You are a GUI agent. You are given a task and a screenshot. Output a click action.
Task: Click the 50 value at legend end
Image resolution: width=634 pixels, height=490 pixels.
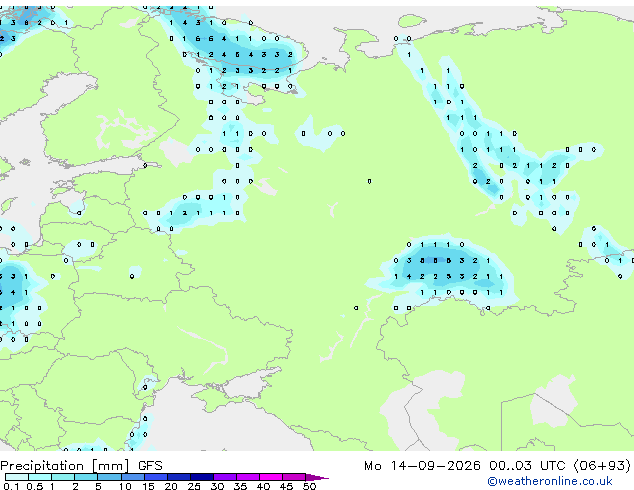pos(309,486)
